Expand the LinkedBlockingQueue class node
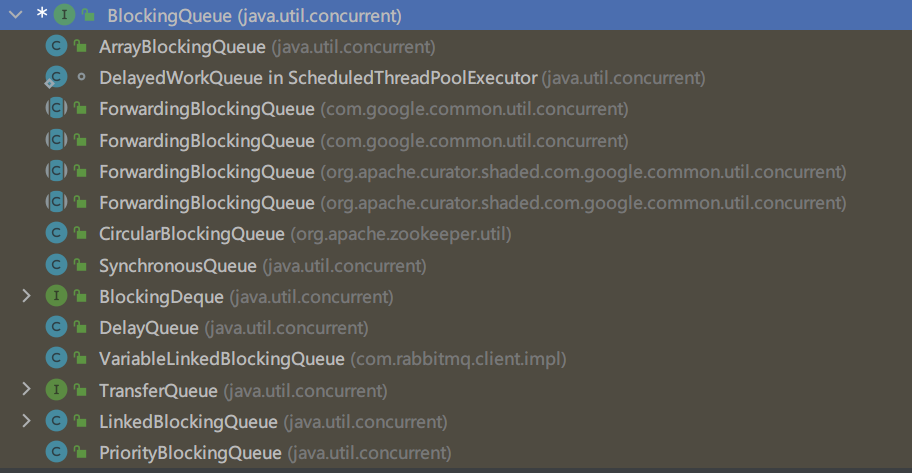This screenshot has height=473, width=912. (x=27, y=421)
